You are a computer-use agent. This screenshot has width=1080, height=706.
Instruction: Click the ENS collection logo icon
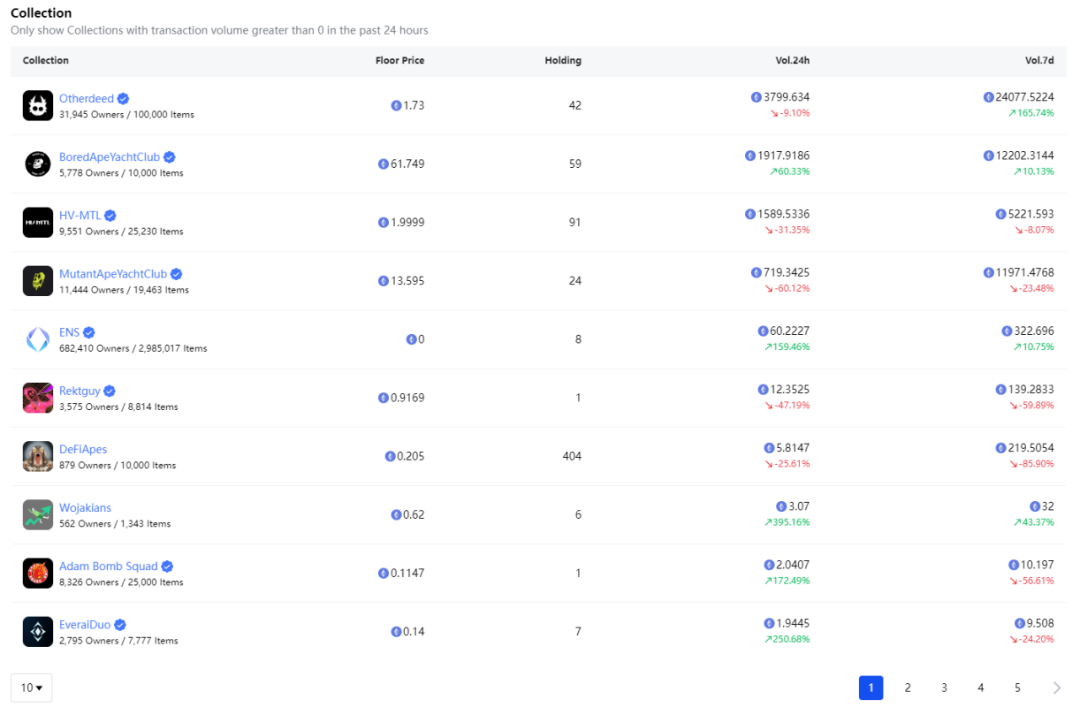(37, 339)
